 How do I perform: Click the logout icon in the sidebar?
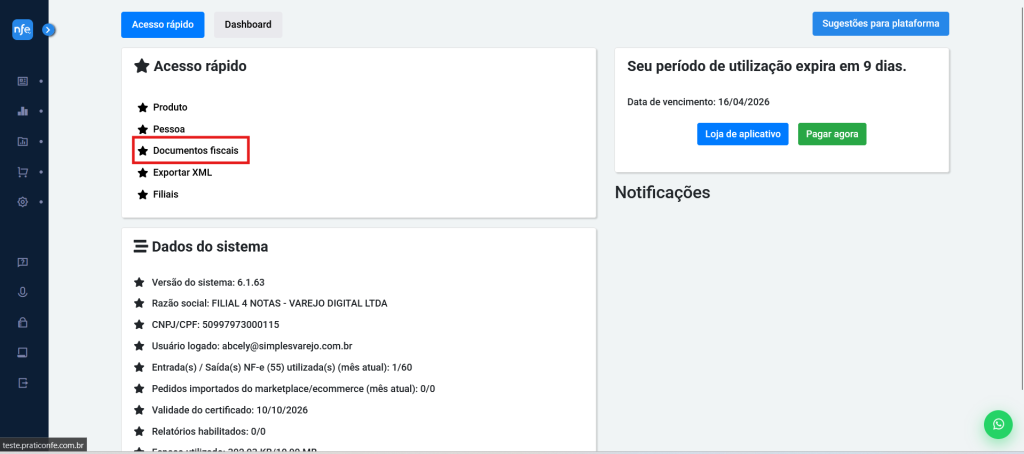22,383
